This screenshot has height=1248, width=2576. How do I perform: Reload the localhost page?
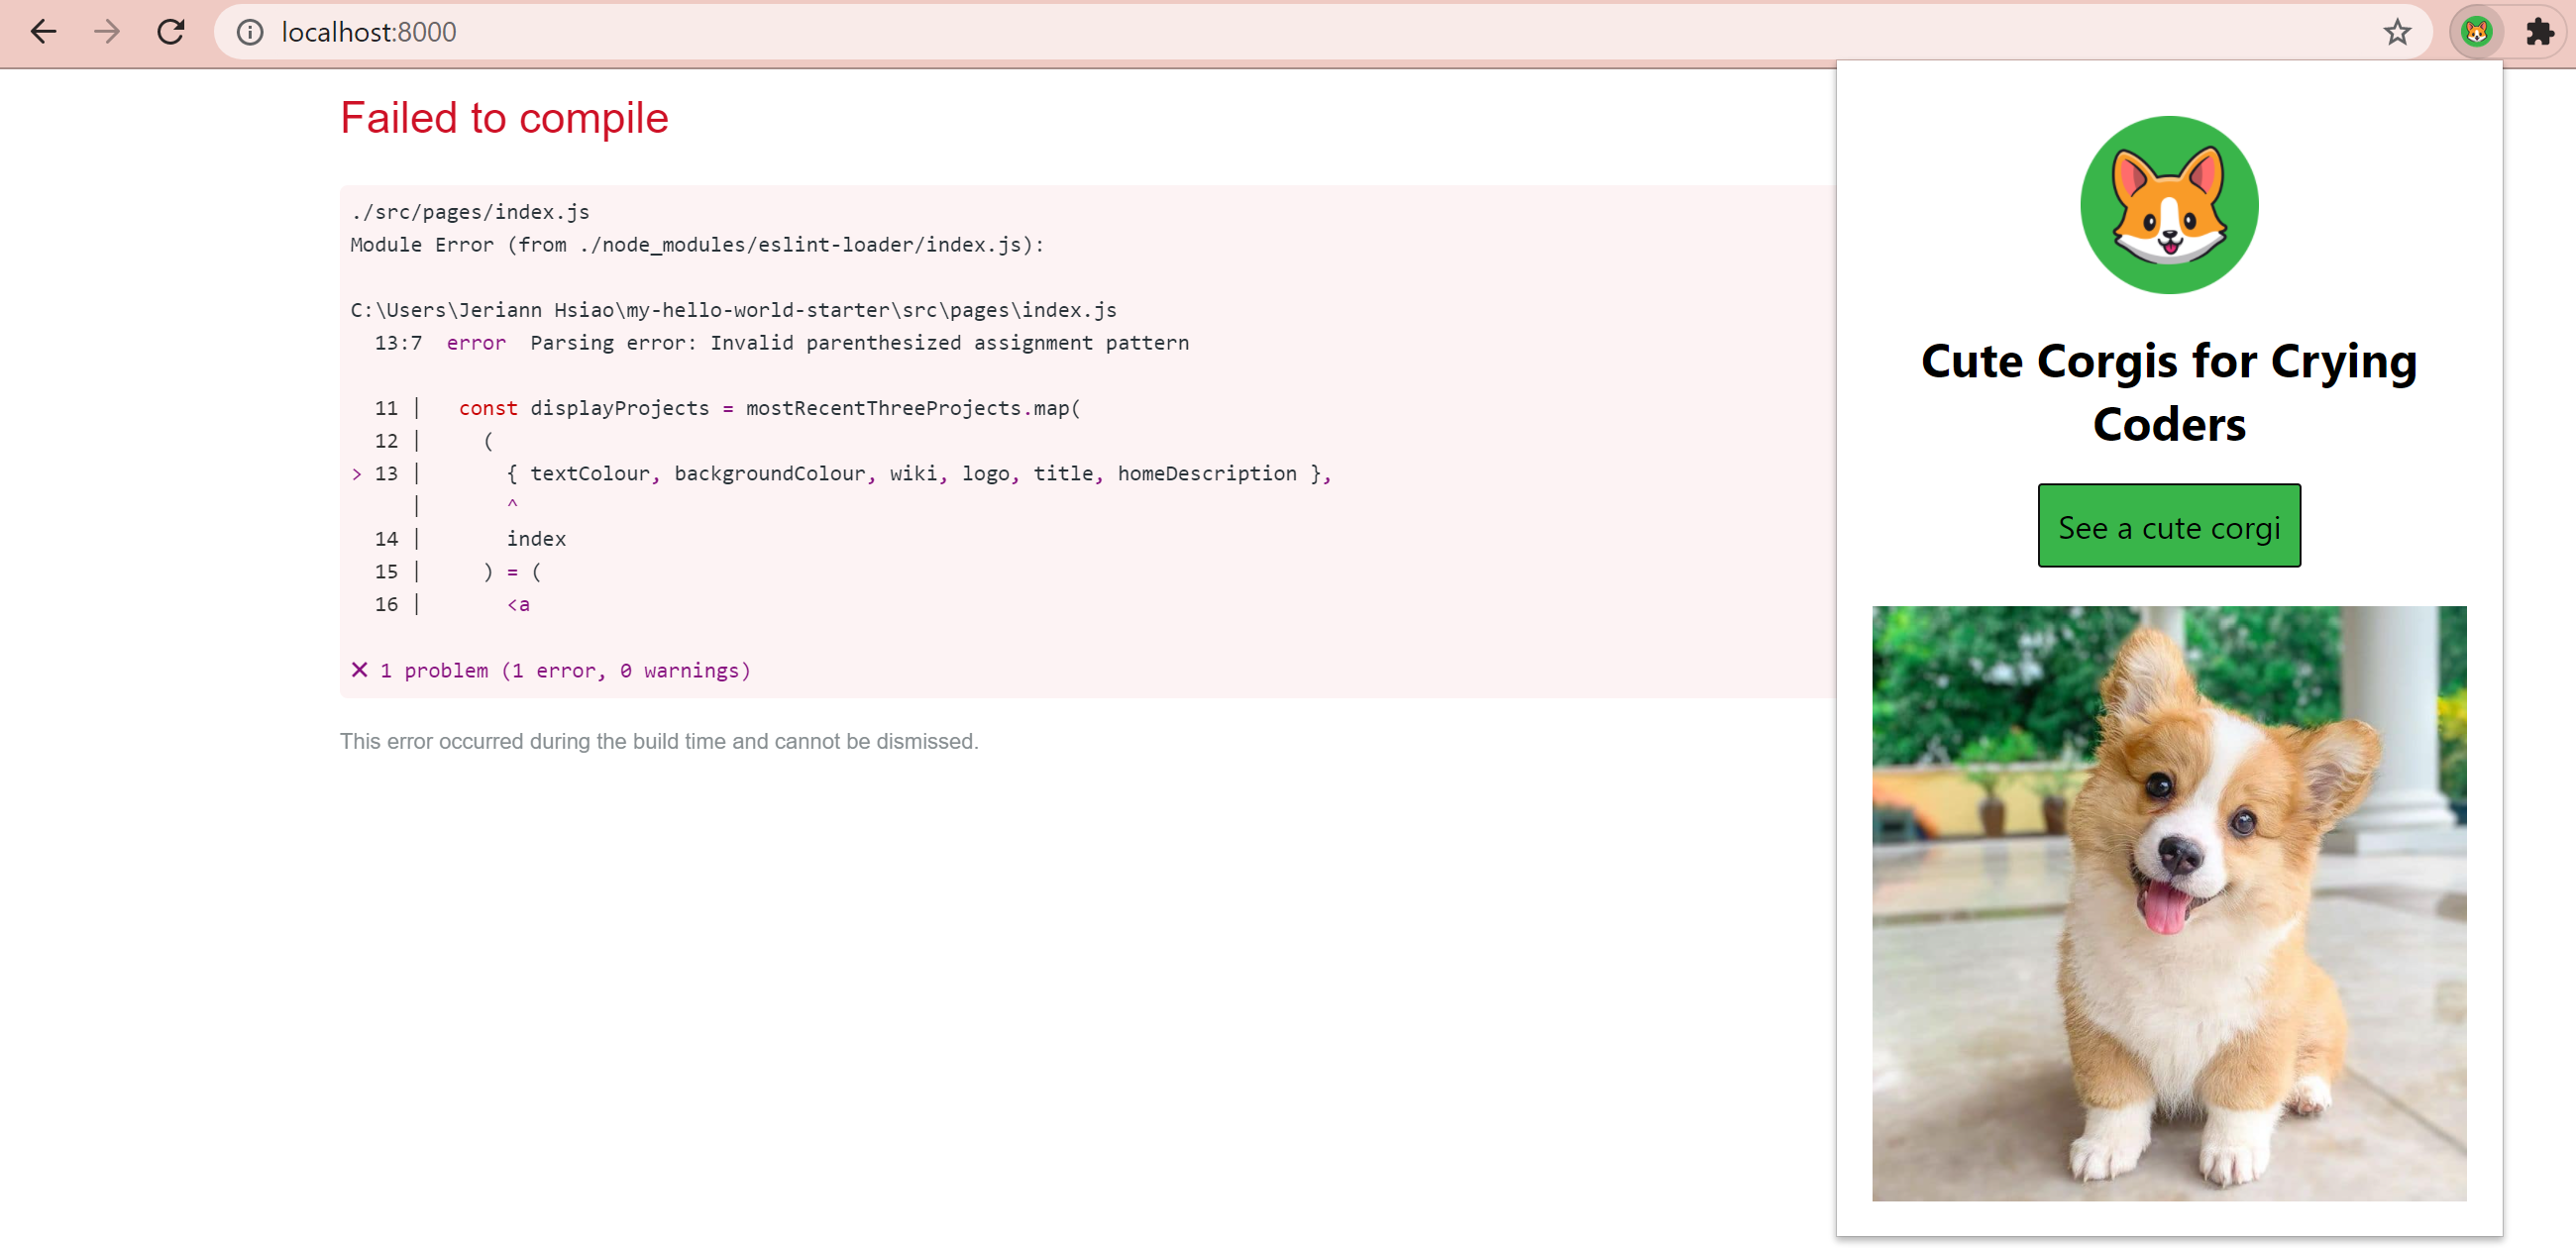pyautogui.click(x=171, y=32)
